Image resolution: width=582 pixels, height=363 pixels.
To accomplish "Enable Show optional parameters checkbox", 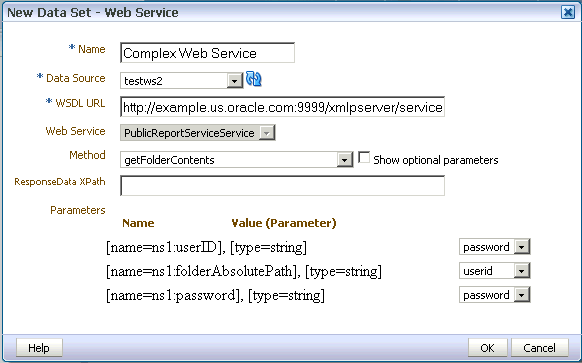I will coord(364,158).
